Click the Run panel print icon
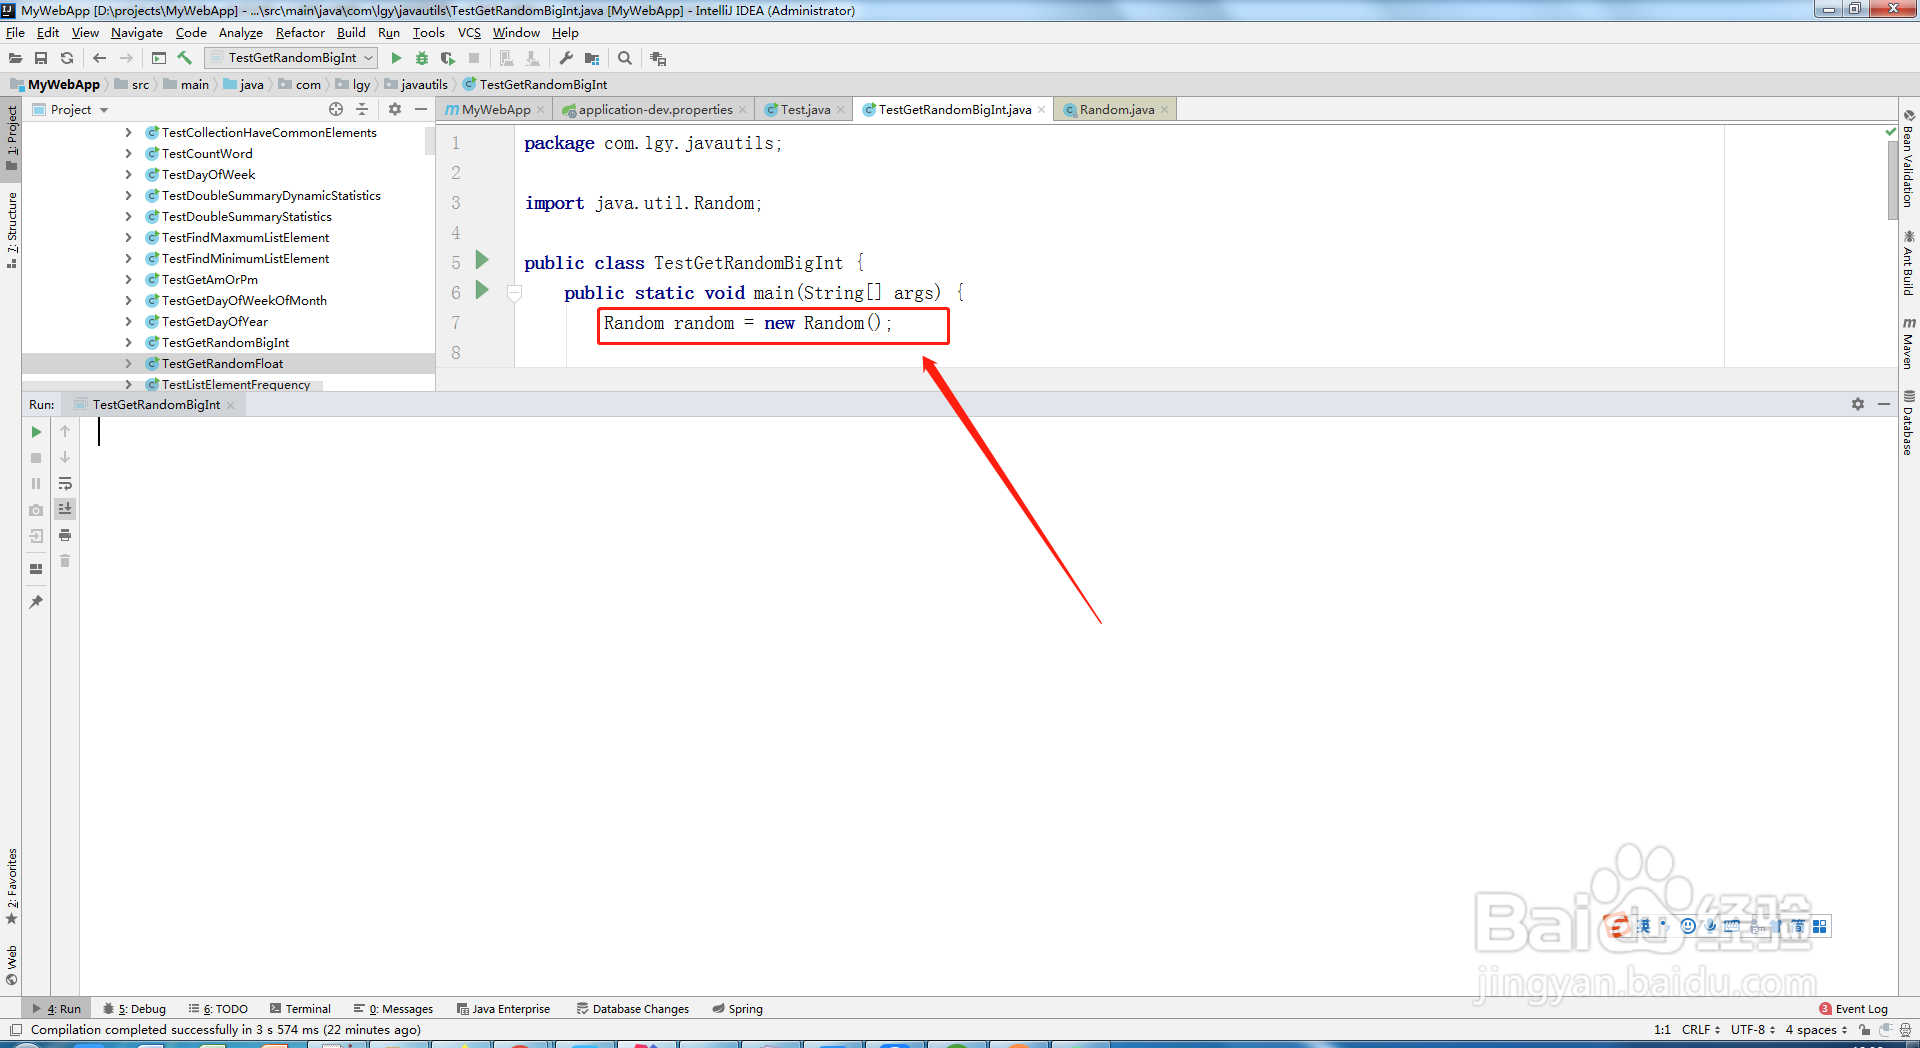The width and height of the screenshot is (1920, 1048). click(65, 535)
